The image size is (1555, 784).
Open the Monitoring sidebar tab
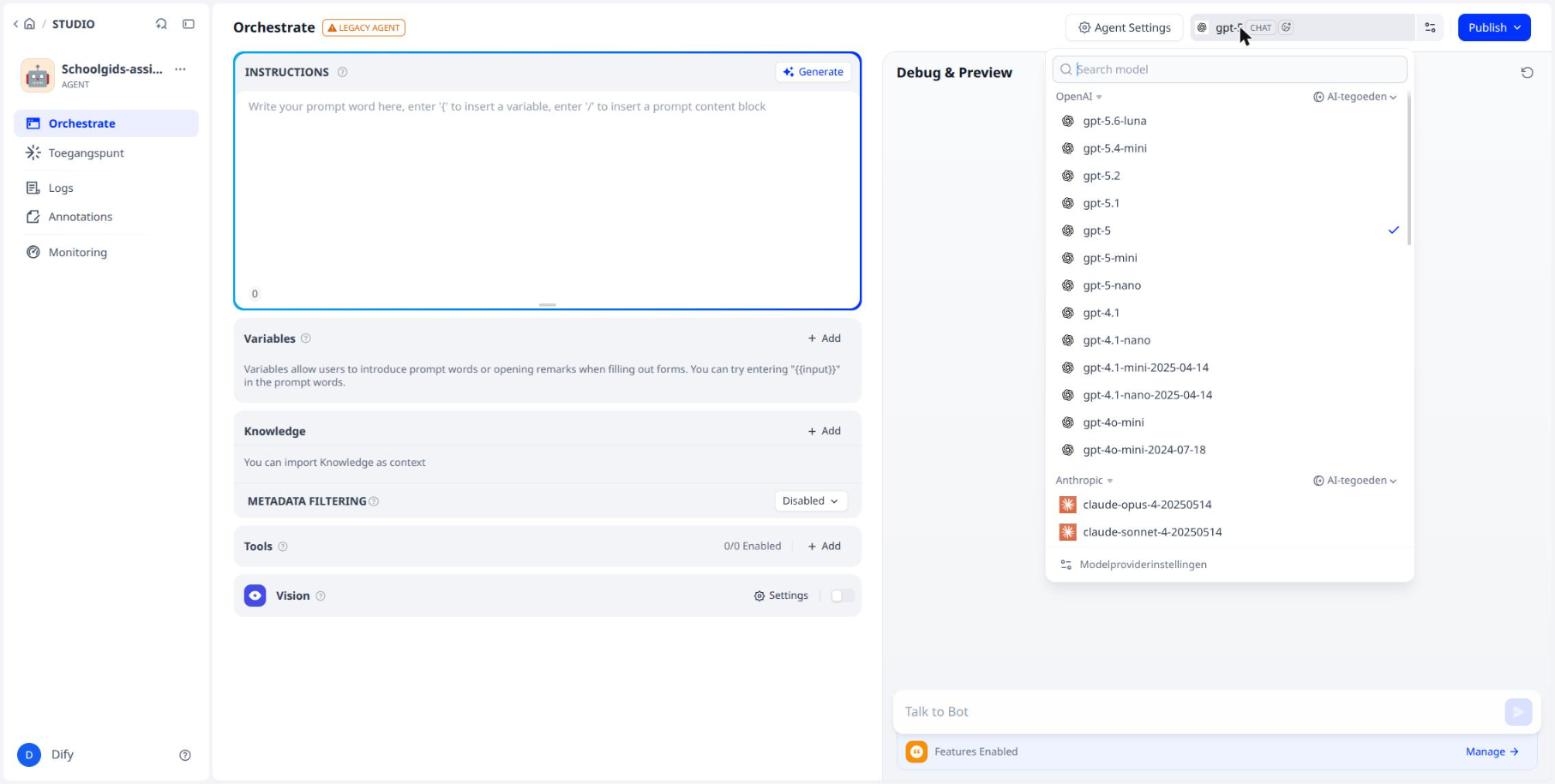(106, 252)
